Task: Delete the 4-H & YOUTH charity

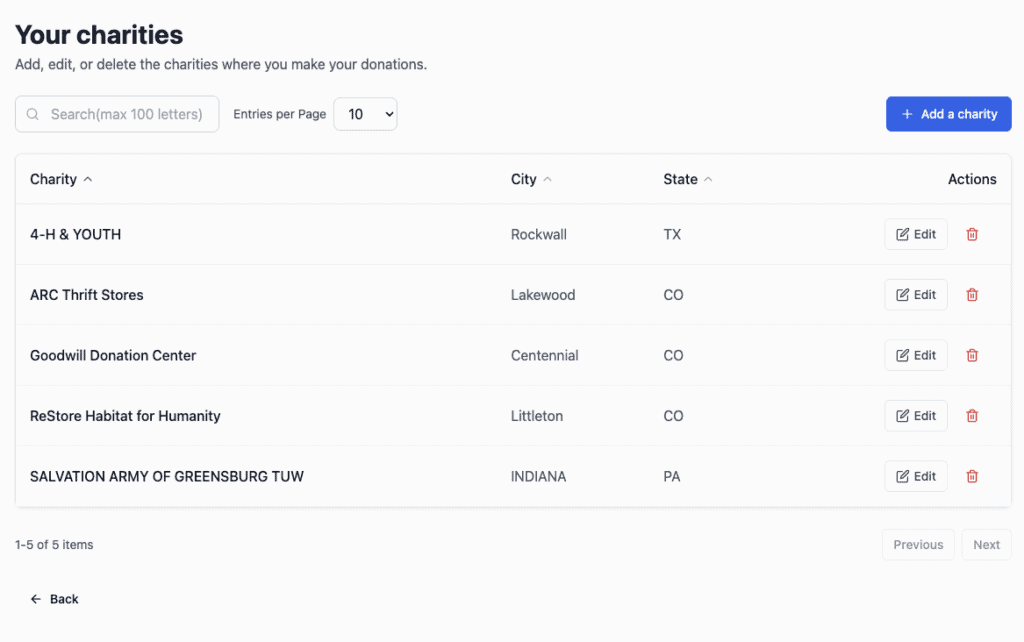Action: coord(971,234)
